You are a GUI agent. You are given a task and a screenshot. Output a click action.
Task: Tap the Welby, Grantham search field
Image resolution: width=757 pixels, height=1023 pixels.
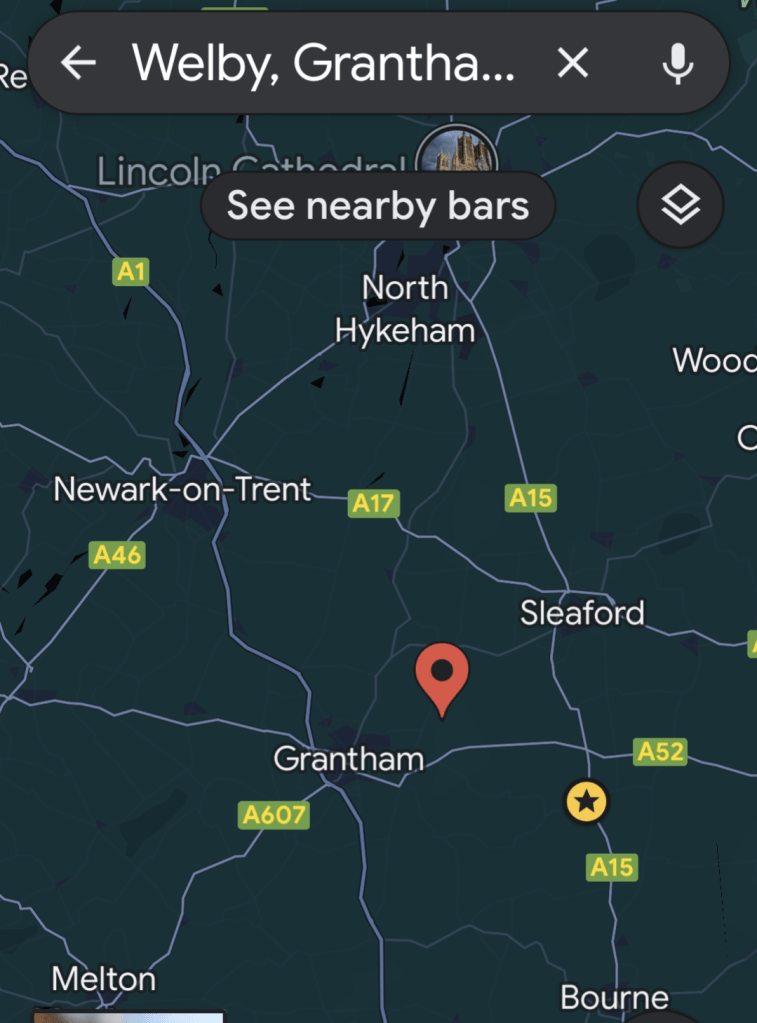[x=325, y=64]
